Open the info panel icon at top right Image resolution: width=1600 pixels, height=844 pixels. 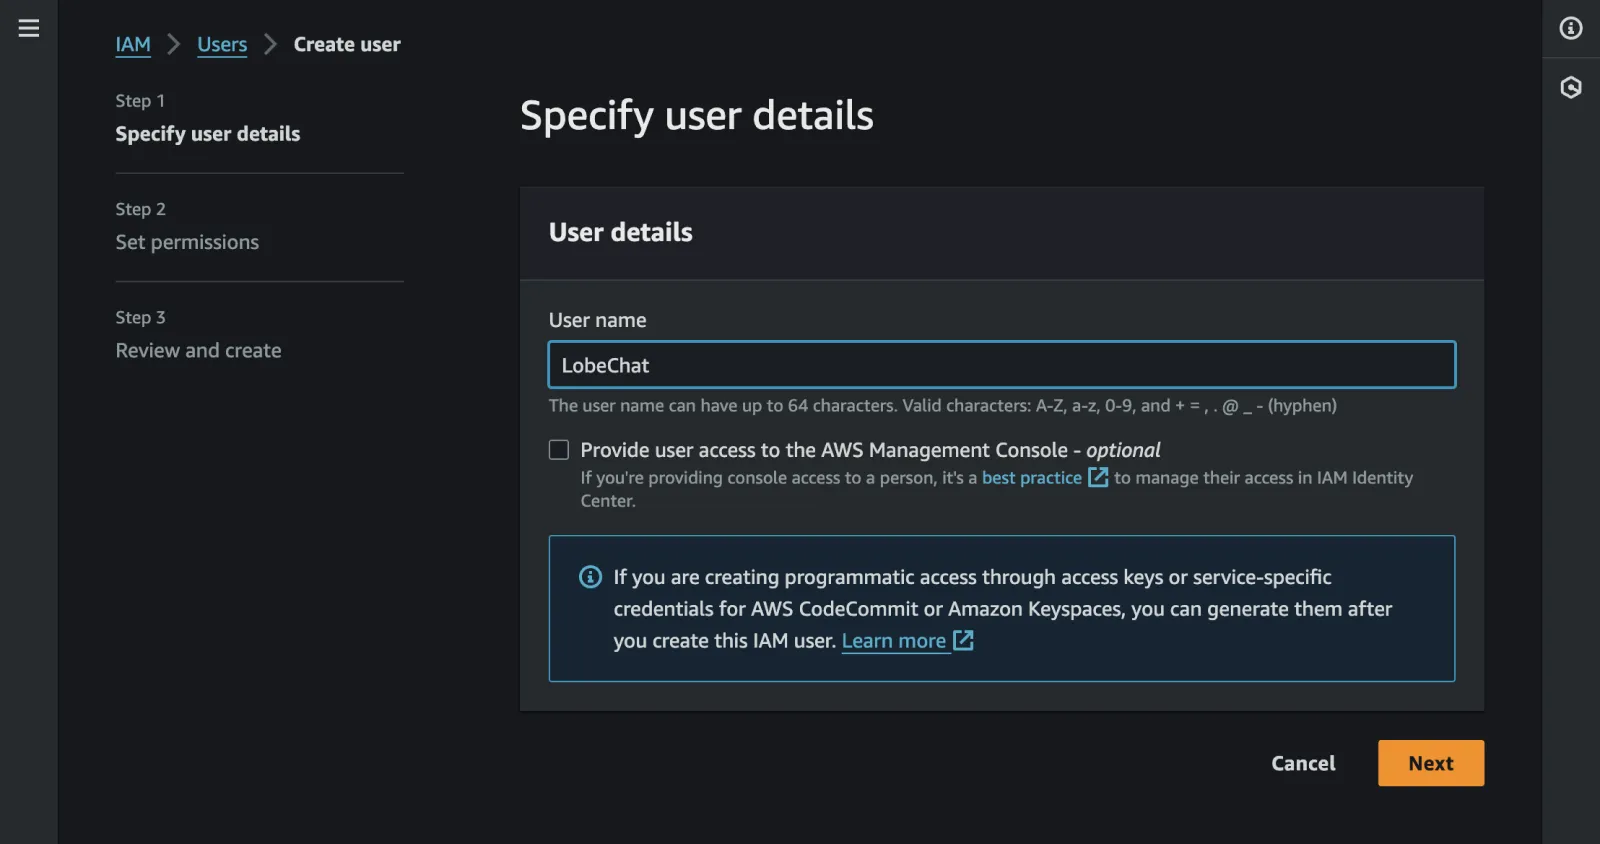[x=1571, y=28]
